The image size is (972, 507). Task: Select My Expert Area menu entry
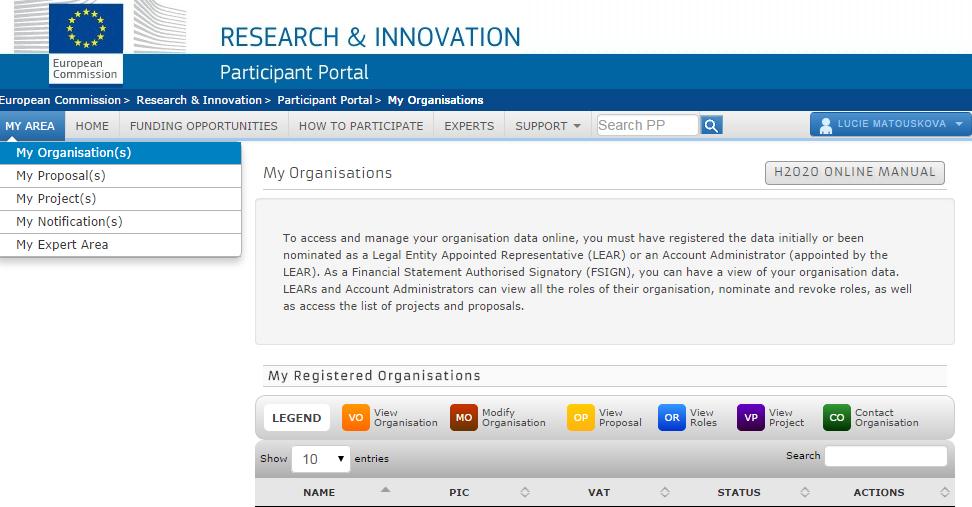[x=120, y=244]
